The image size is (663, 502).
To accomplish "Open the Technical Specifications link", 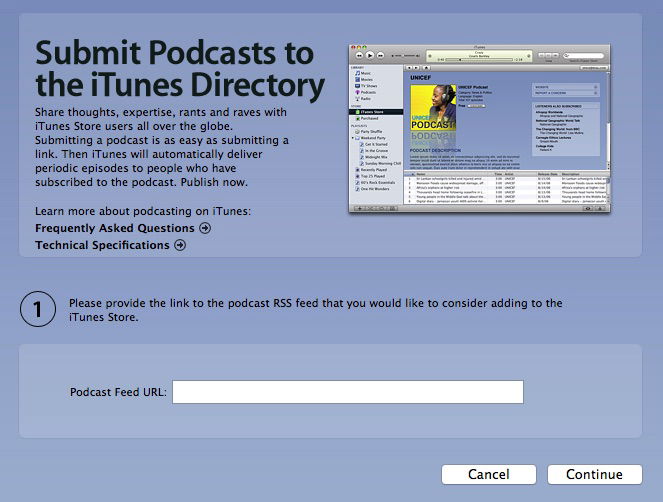I will click(102, 245).
